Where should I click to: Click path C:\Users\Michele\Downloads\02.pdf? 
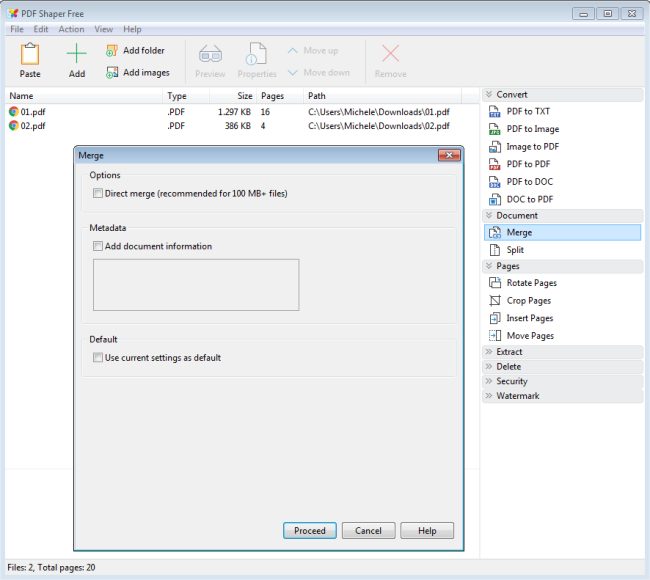tap(379, 126)
